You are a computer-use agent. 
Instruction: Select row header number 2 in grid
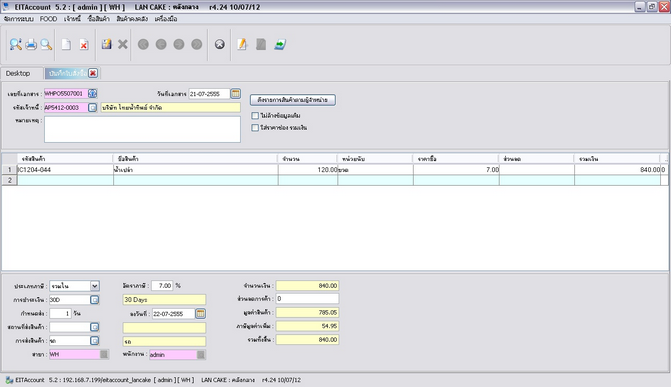(x=9, y=180)
